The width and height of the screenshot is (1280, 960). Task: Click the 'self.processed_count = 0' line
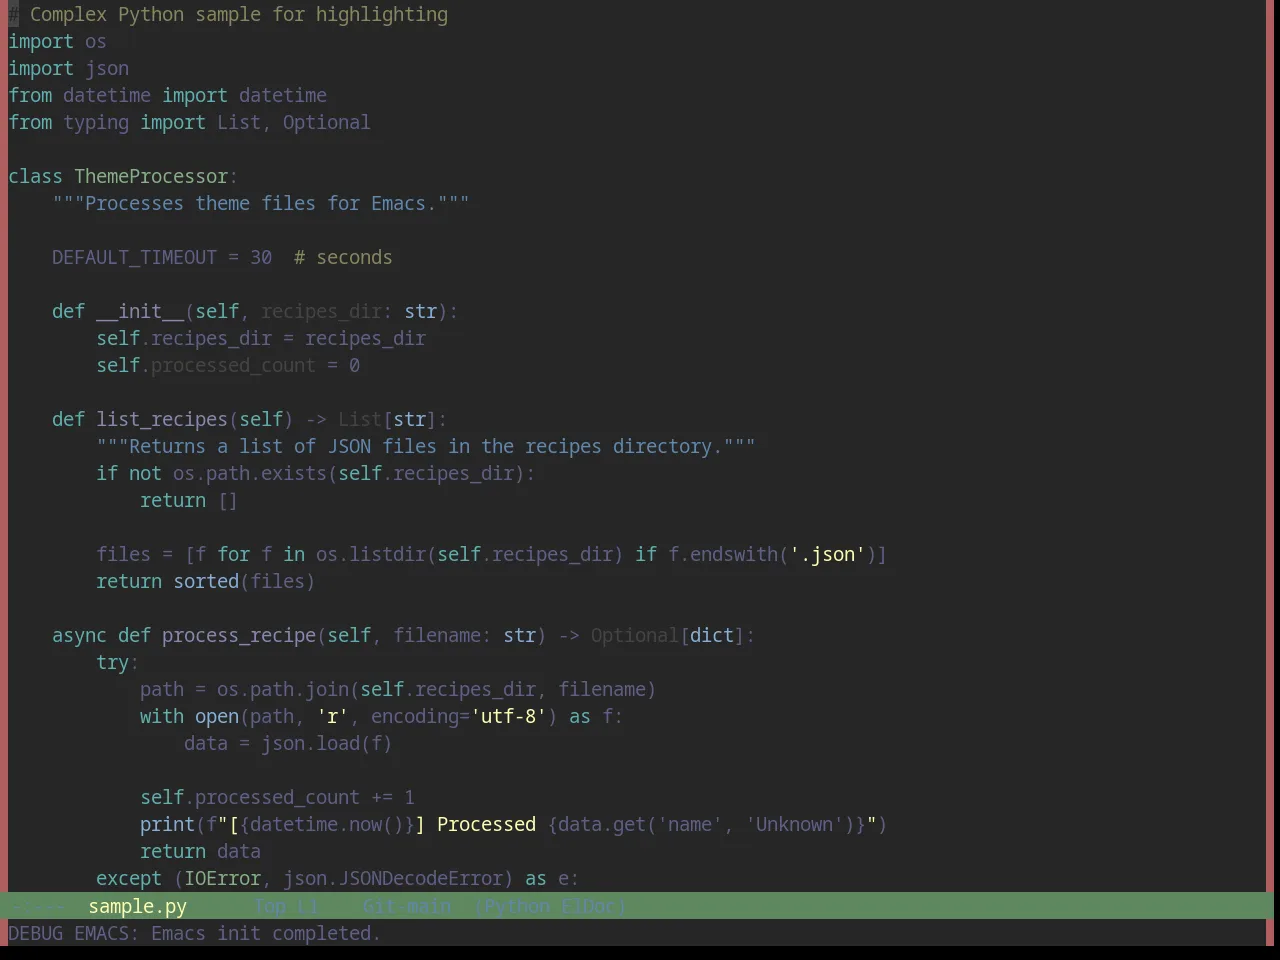228,365
